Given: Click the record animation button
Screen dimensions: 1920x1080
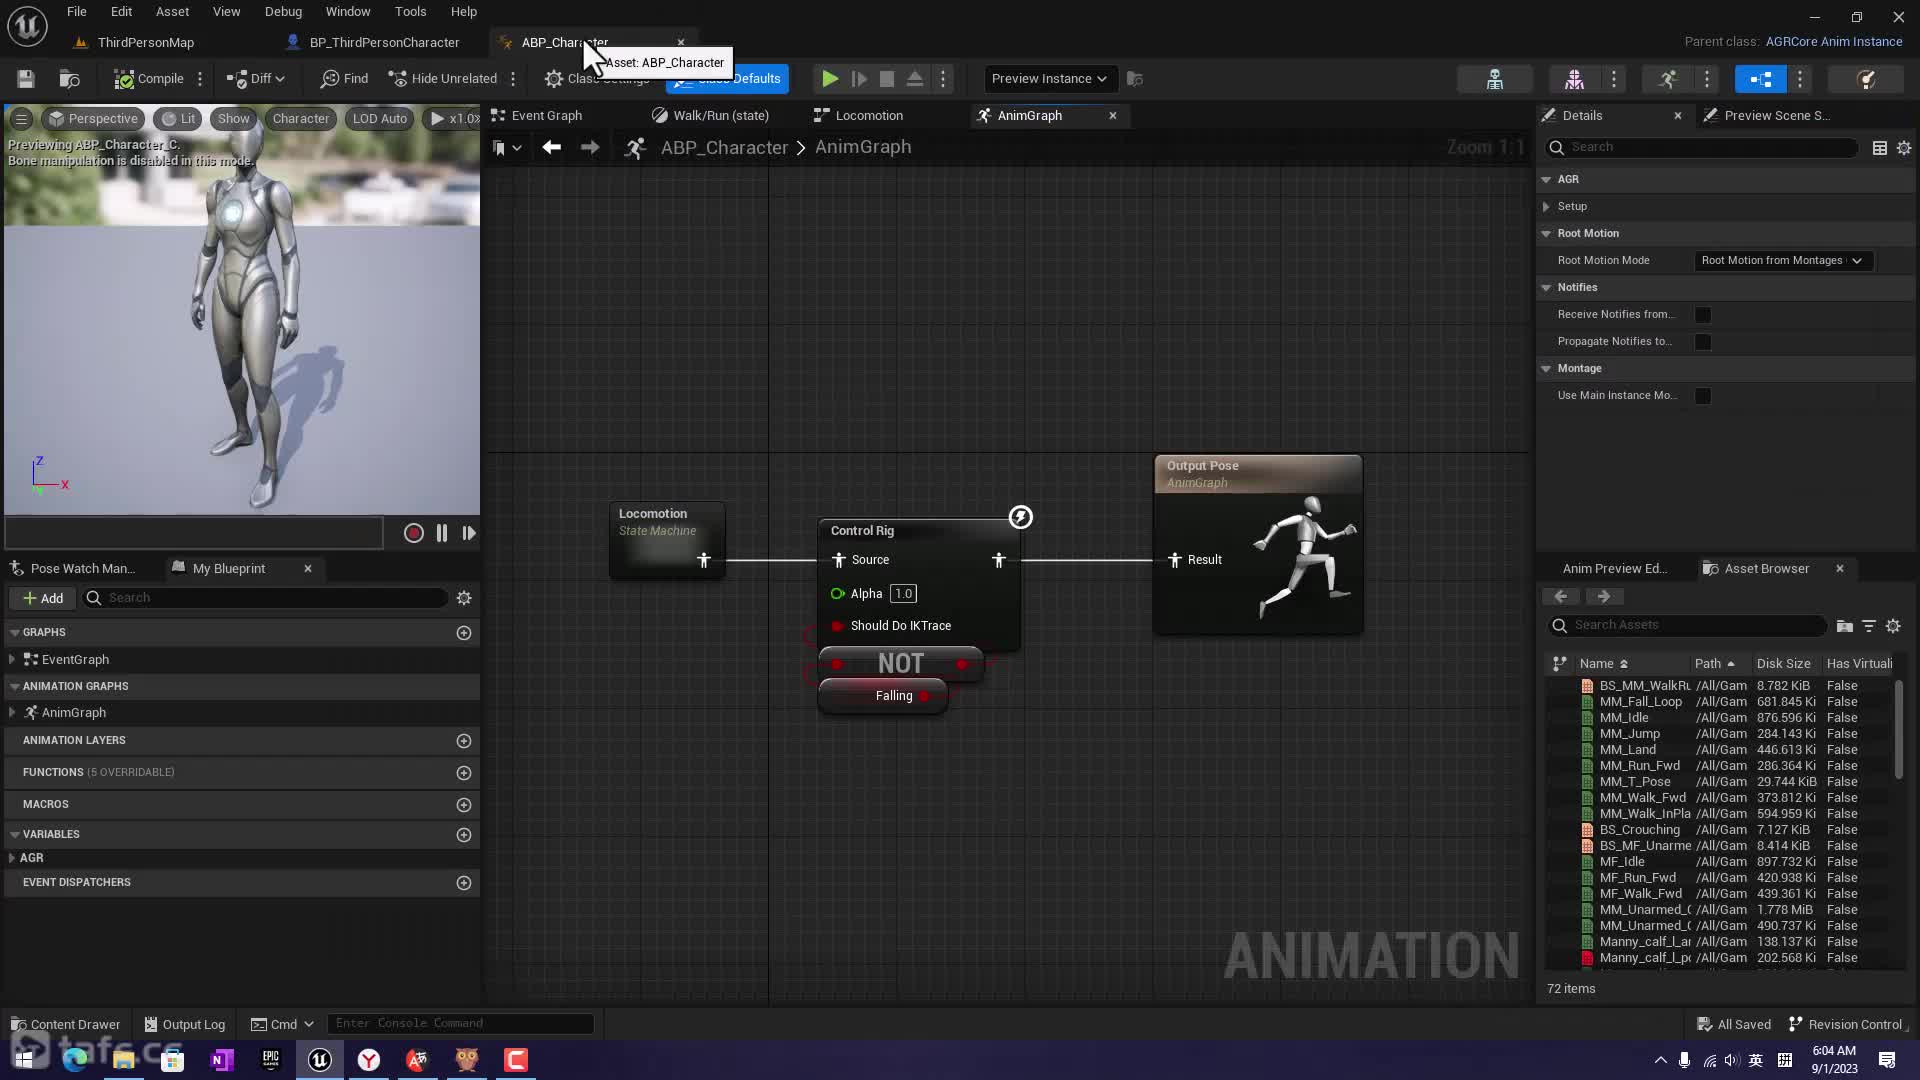Looking at the screenshot, I should 413,534.
